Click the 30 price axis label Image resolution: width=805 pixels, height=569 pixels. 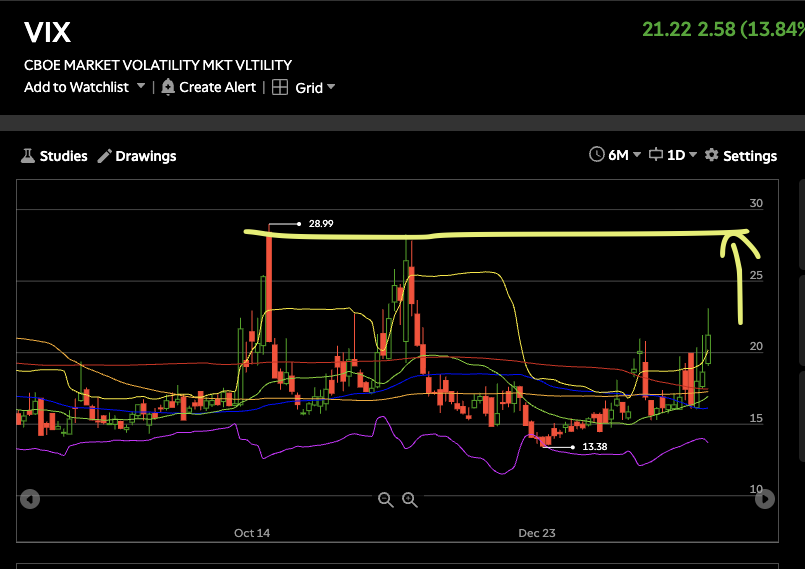pos(756,203)
